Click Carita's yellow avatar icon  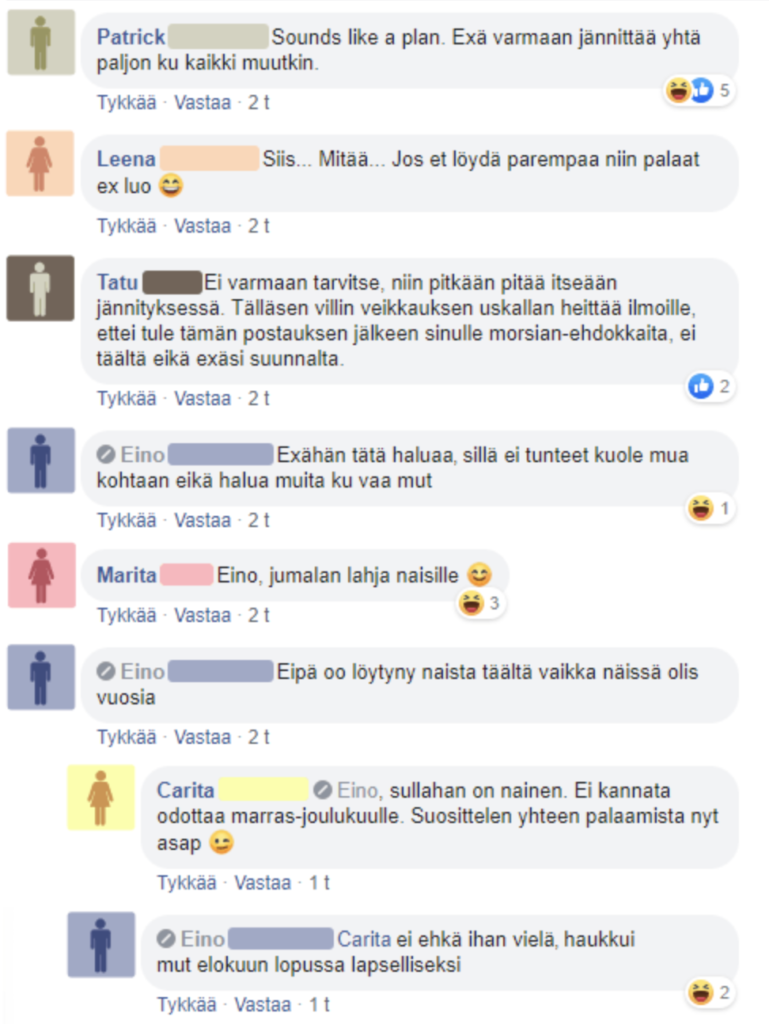click(101, 797)
